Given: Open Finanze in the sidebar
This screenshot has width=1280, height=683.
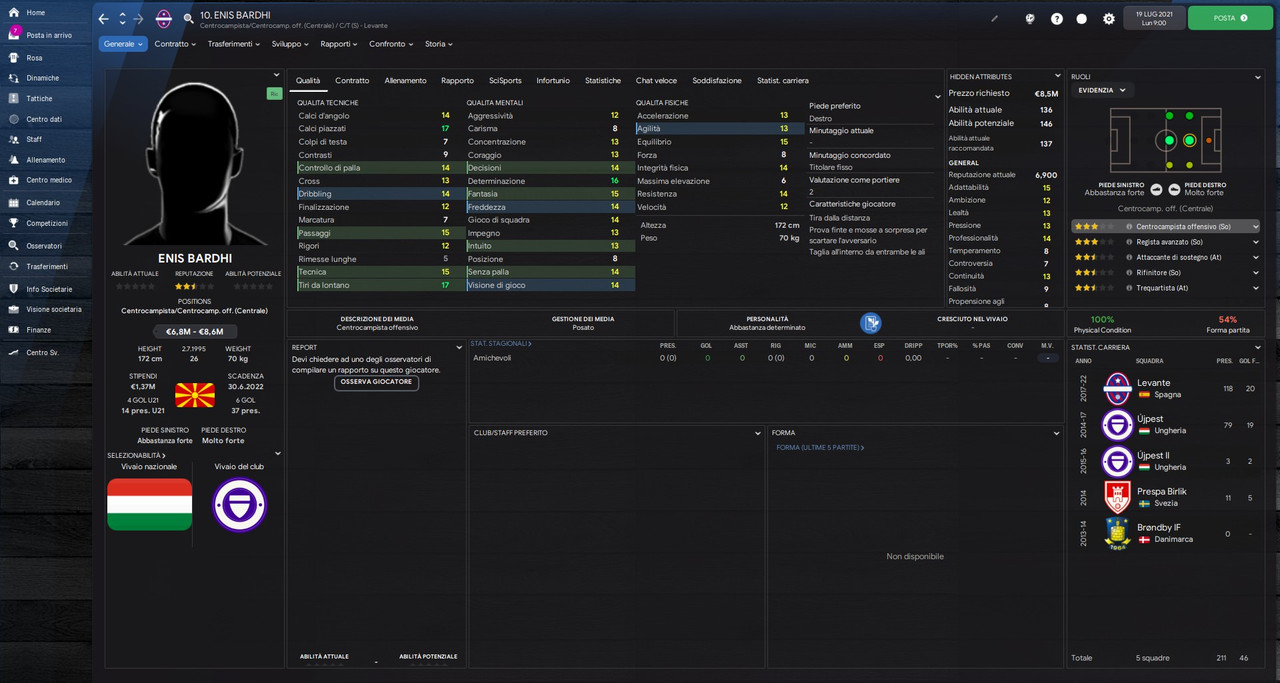Looking at the screenshot, I should (x=38, y=329).
